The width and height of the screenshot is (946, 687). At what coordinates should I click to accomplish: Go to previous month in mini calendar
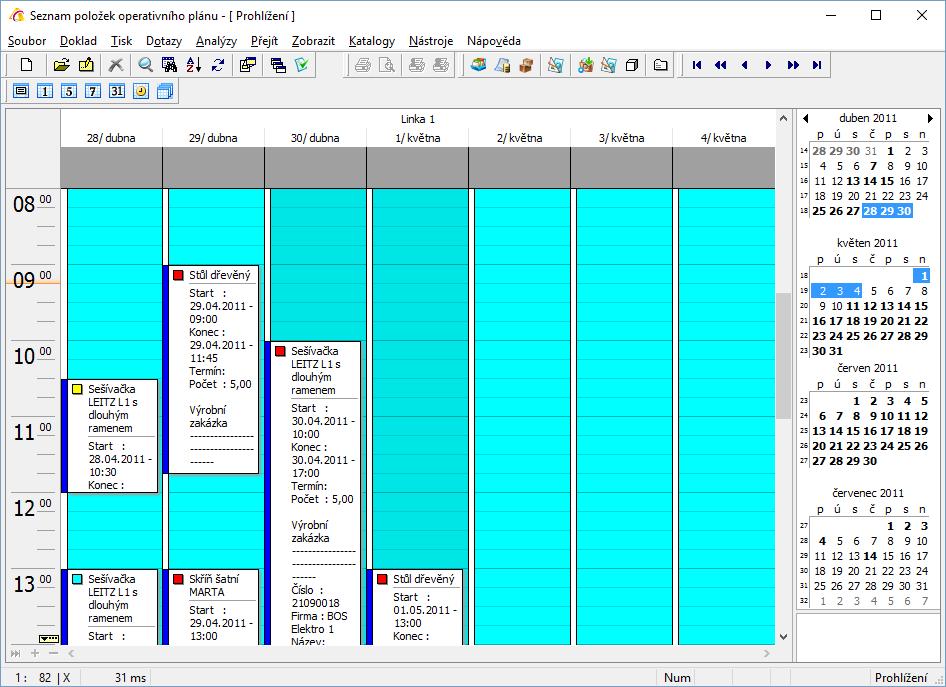[805, 118]
